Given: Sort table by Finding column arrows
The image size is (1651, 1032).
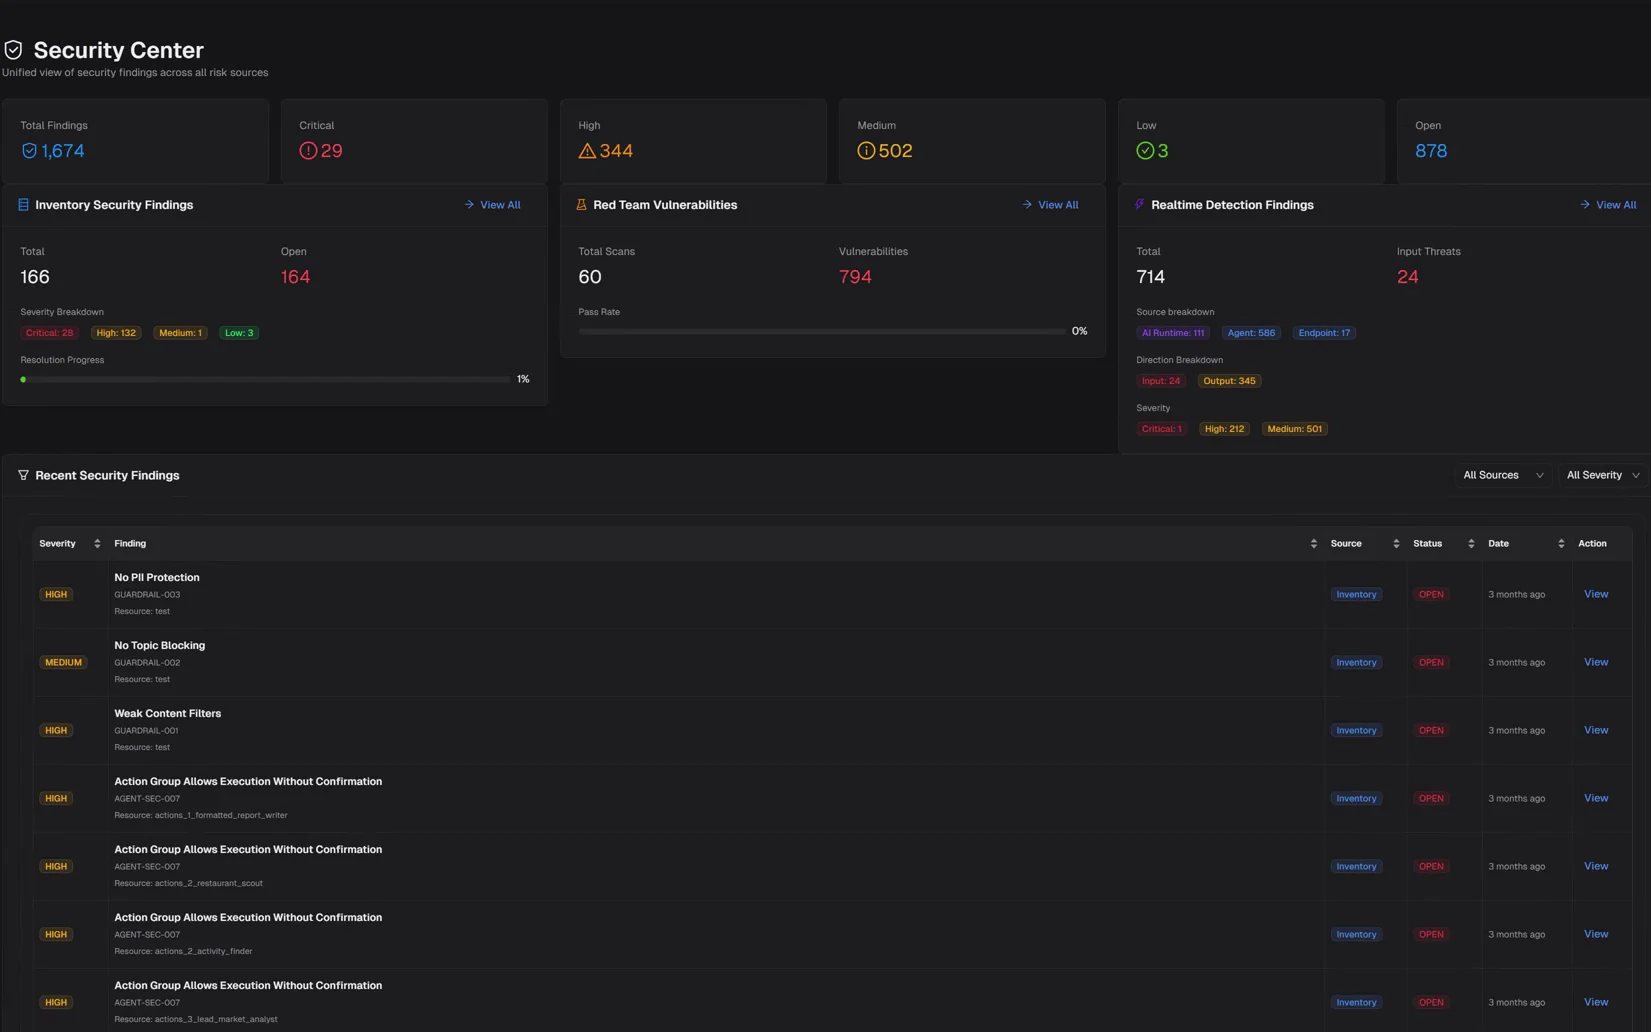Looking at the screenshot, I should point(1313,544).
